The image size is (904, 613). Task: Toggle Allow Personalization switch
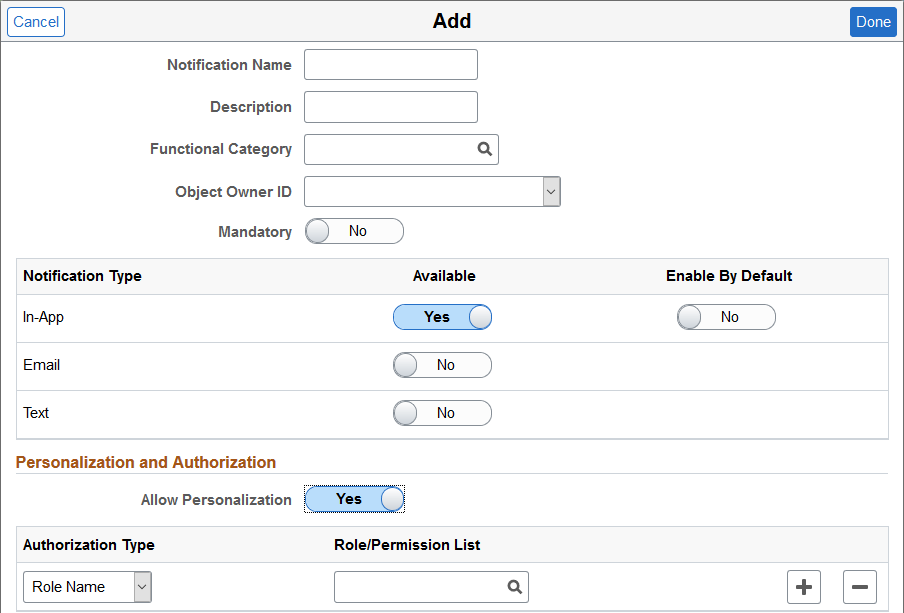354,499
